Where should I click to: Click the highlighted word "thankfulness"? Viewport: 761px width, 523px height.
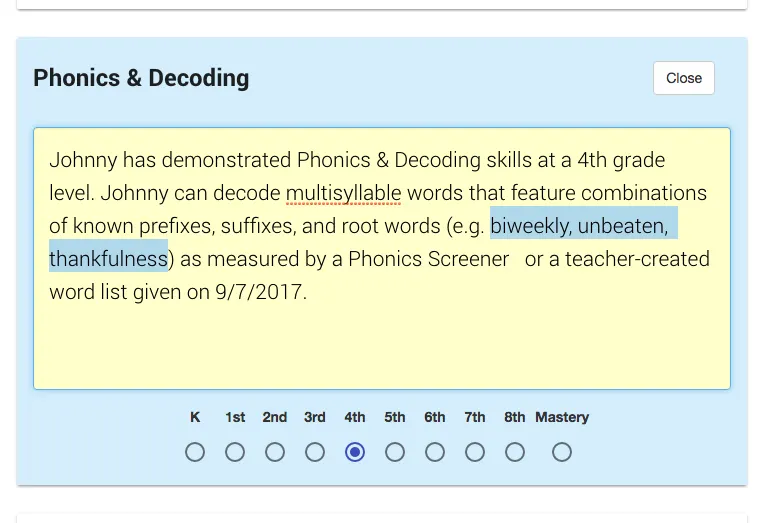(108, 259)
